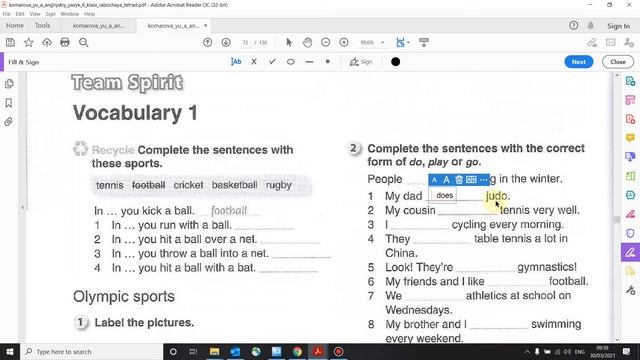Select the dot tool
Viewport: 640px width, 360px height.
(327, 62)
